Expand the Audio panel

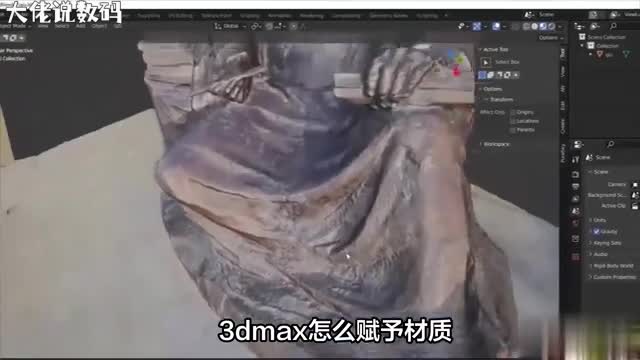coord(598,254)
